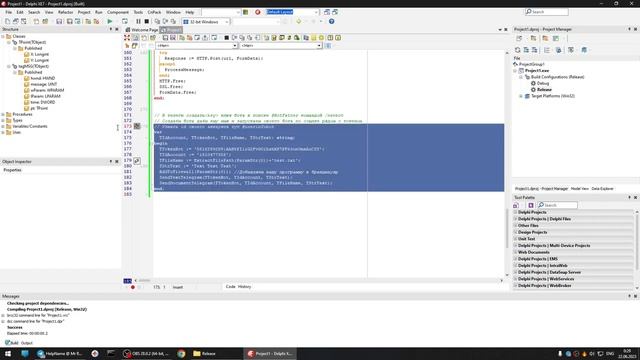Pause the running program
The height and width of the screenshot is (360, 640).
(138, 21)
